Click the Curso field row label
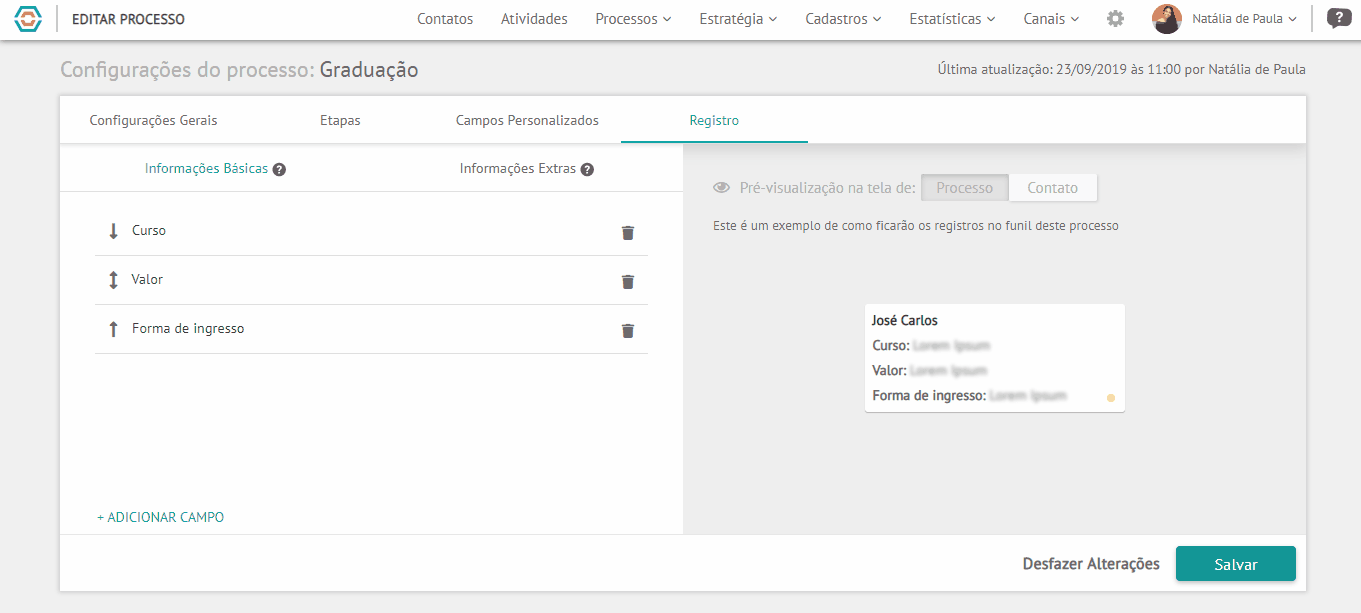 (x=149, y=231)
